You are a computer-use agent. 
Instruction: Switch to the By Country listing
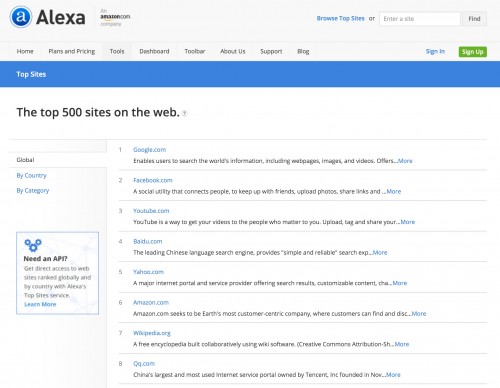tap(31, 175)
